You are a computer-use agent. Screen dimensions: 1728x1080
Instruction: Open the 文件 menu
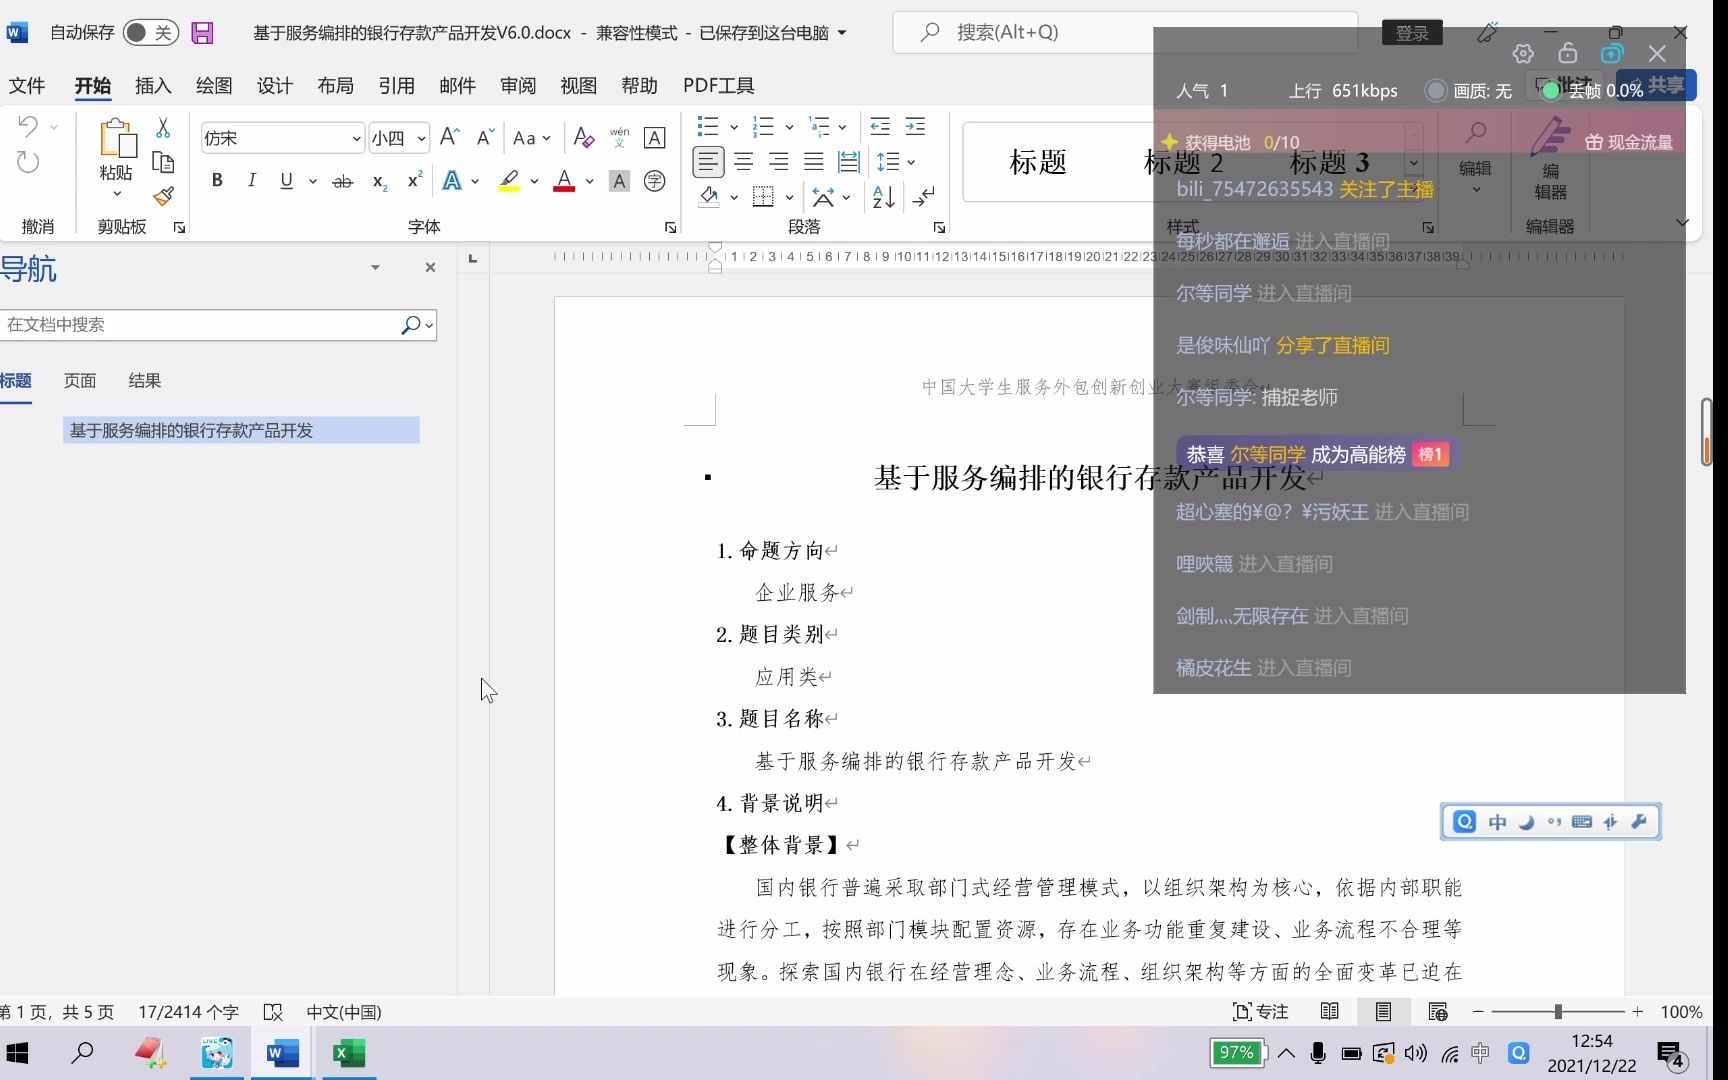click(27, 86)
